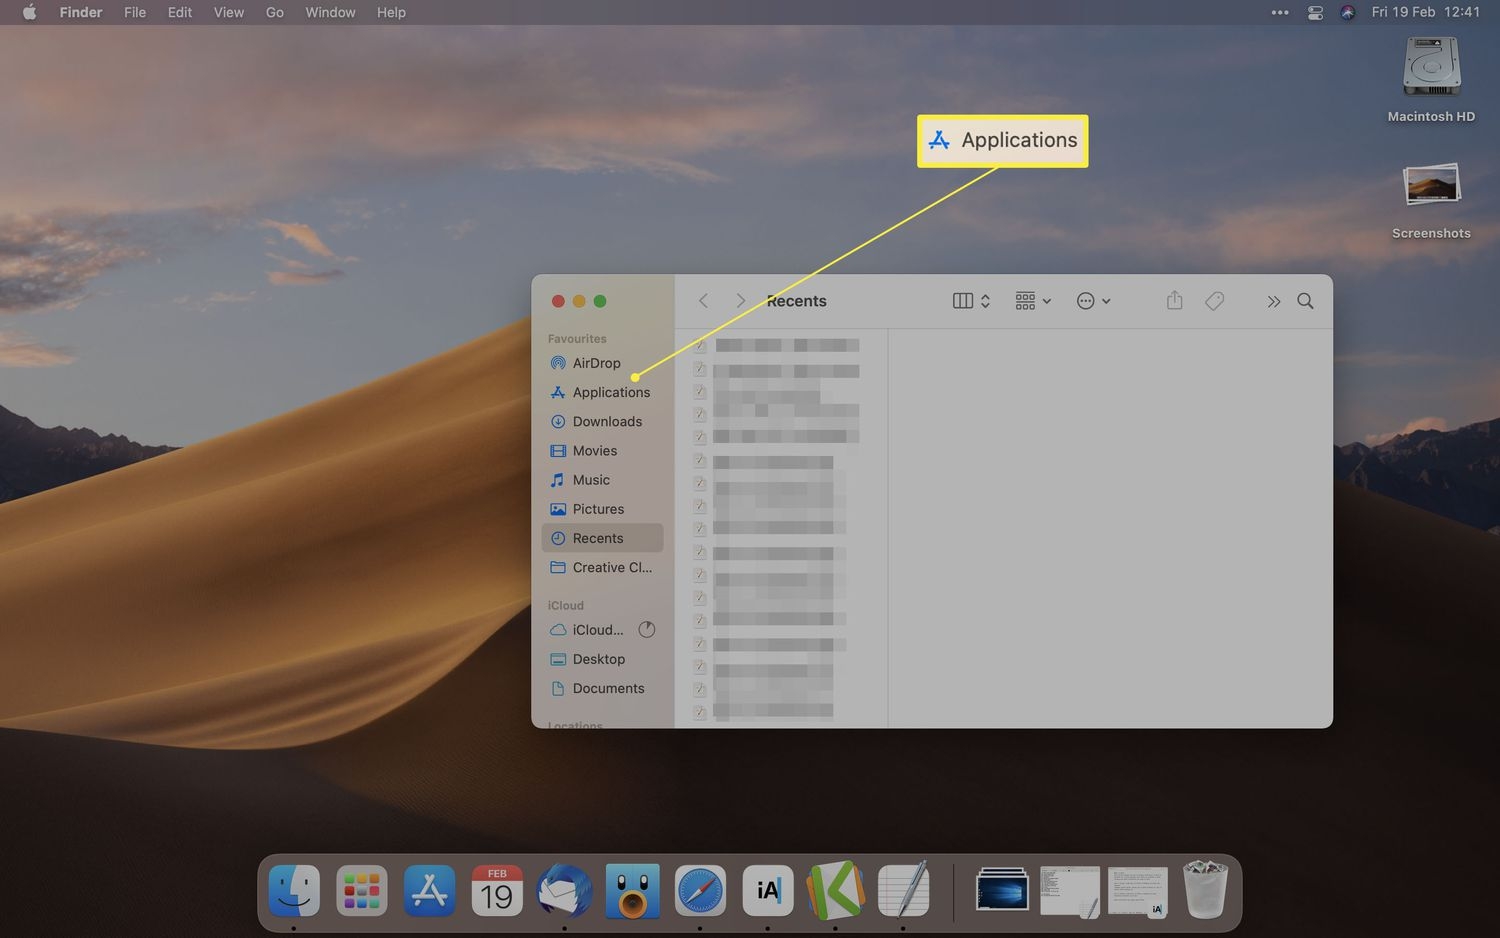
Task: Open the group-by options dropdown
Action: (1033, 301)
